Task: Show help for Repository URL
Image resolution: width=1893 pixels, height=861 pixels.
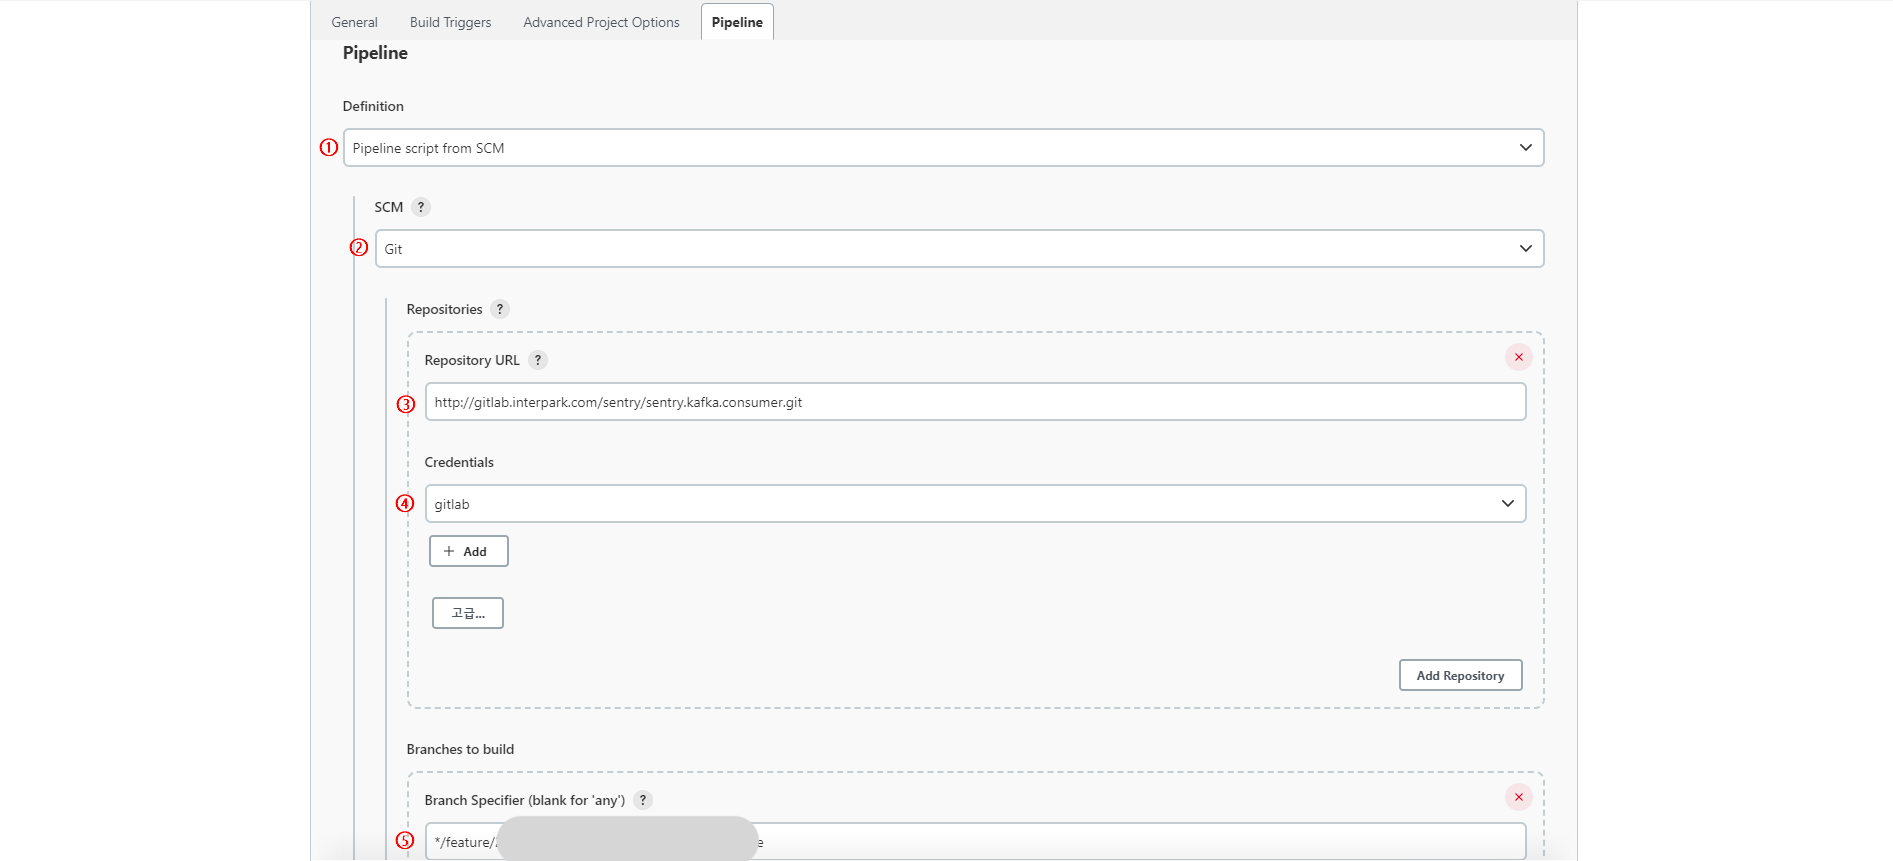Action: click(538, 360)
